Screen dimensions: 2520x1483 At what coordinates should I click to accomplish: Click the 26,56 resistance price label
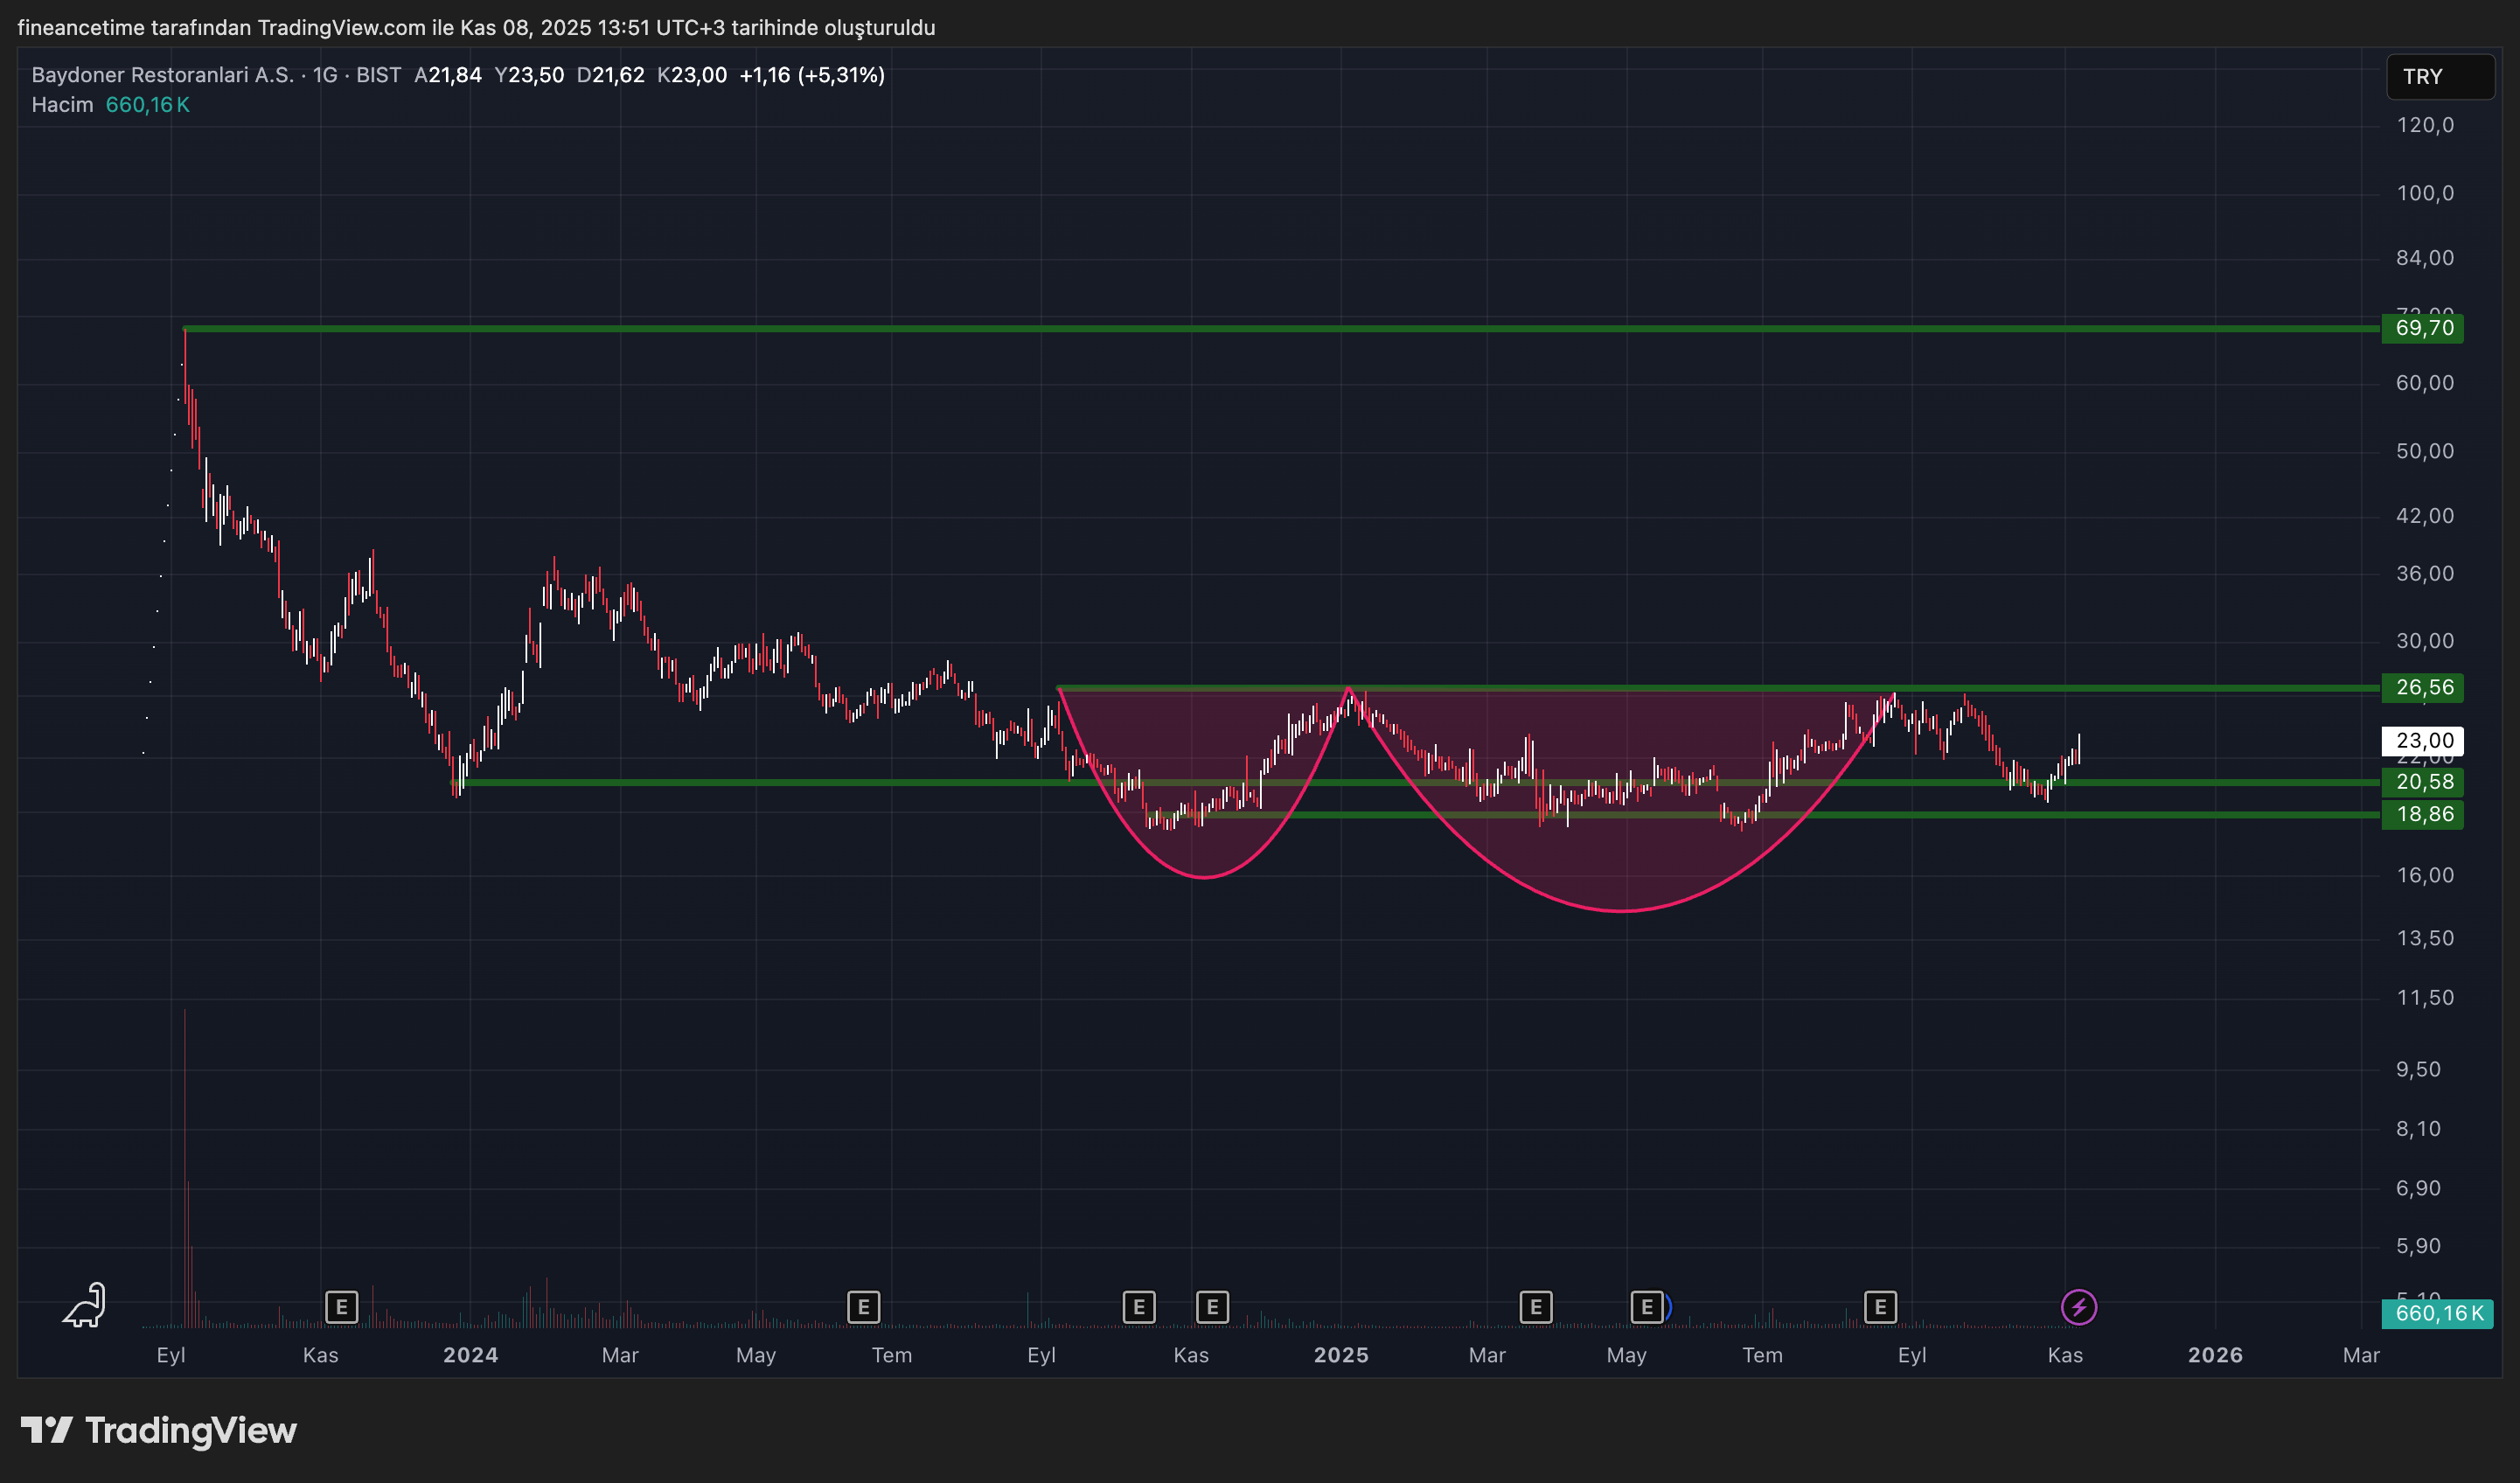coord(2422,687)
